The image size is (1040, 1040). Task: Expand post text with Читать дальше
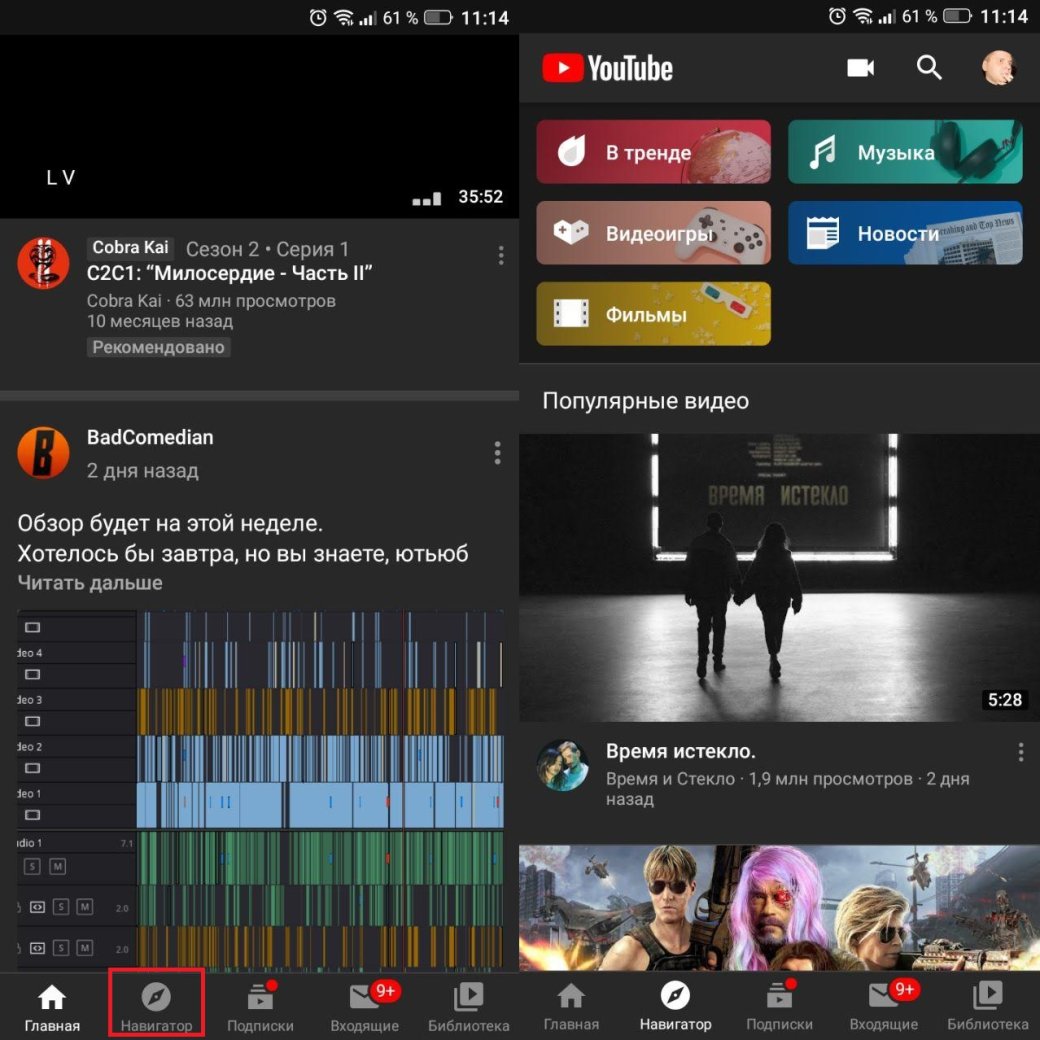[x=90, y=583]
